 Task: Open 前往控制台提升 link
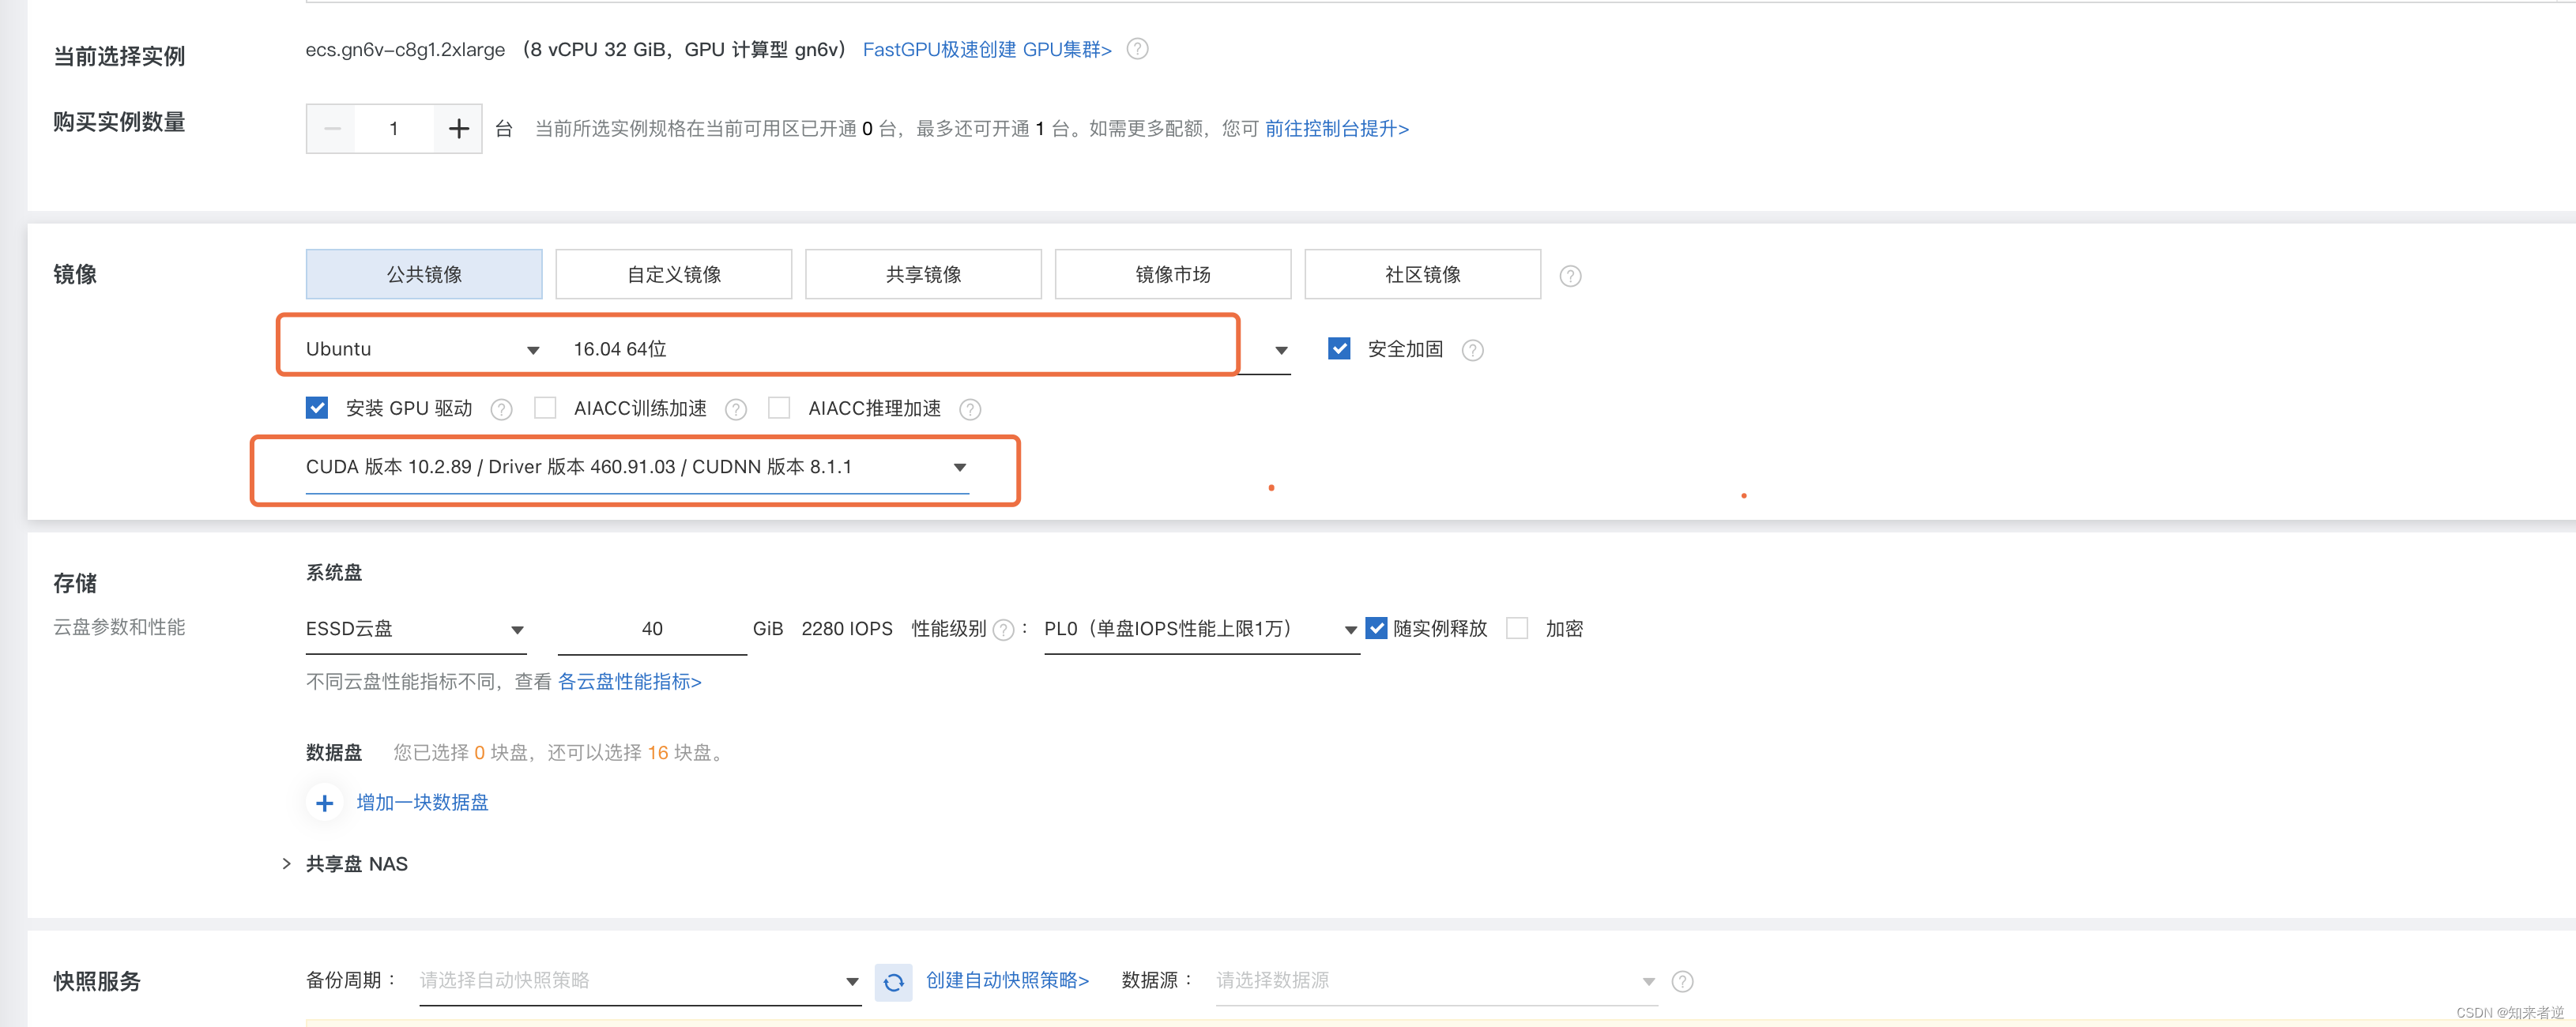point(1337,129)
